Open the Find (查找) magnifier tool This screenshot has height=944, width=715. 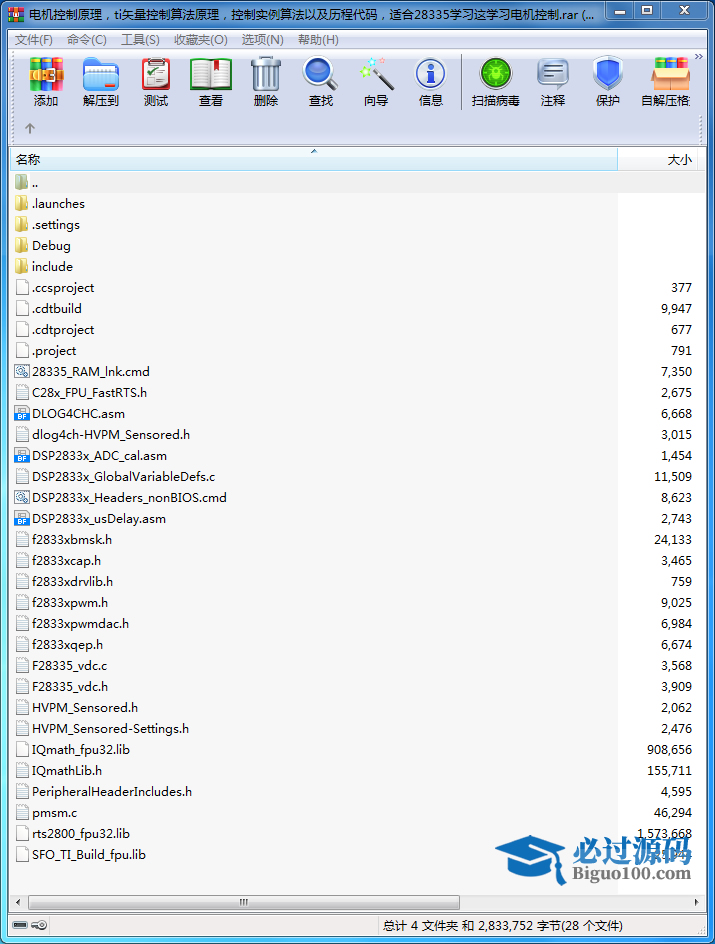point(320,82)
